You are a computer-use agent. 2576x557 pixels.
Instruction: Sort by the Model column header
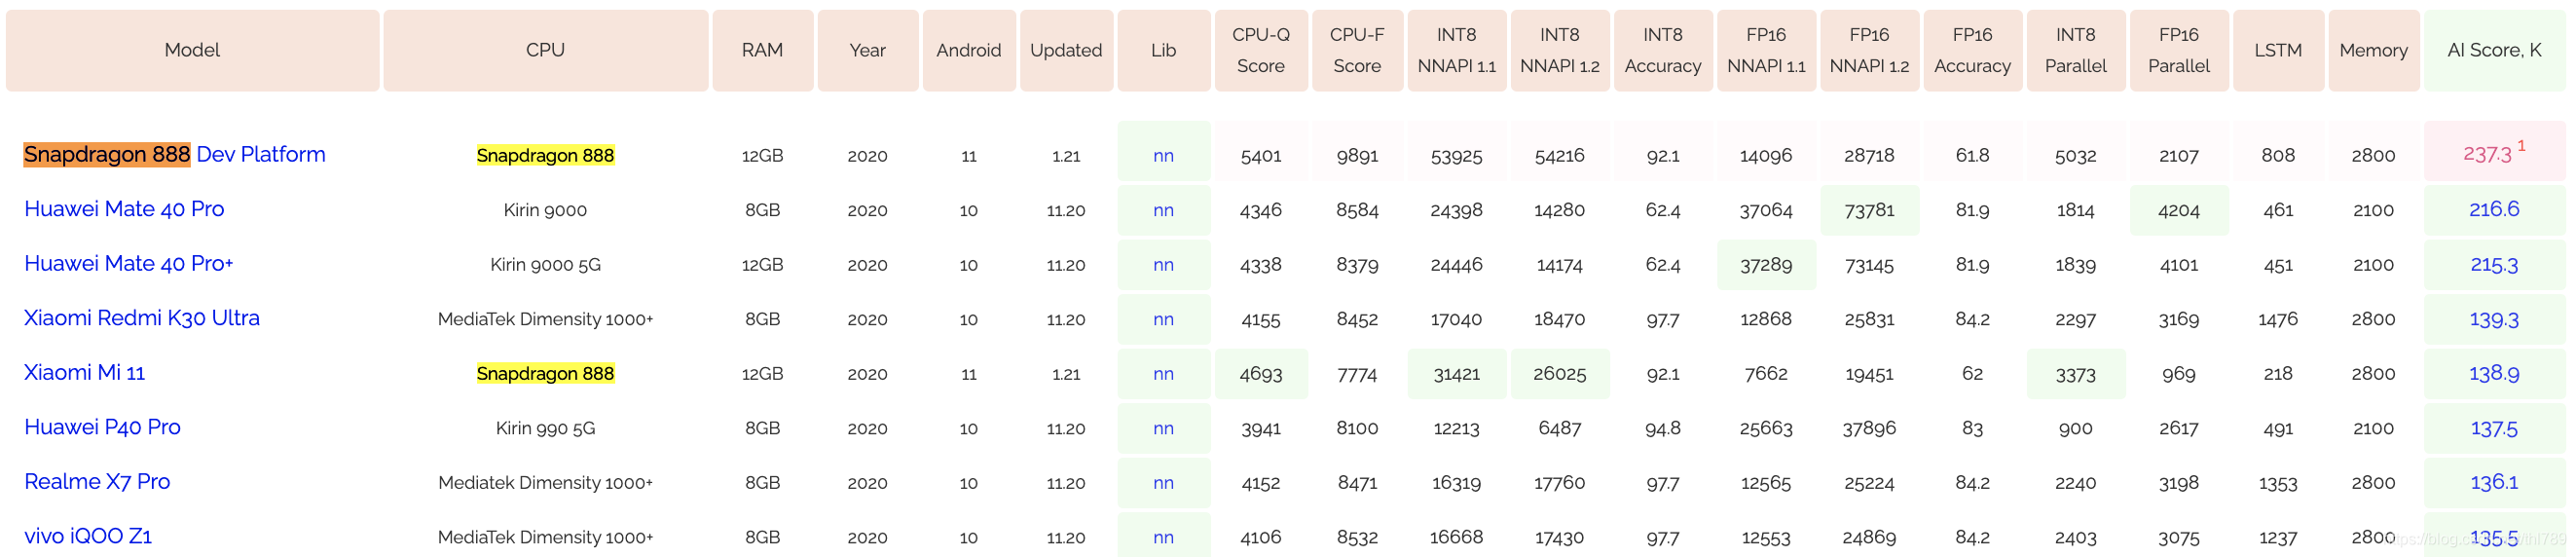(x=192, y=50)
